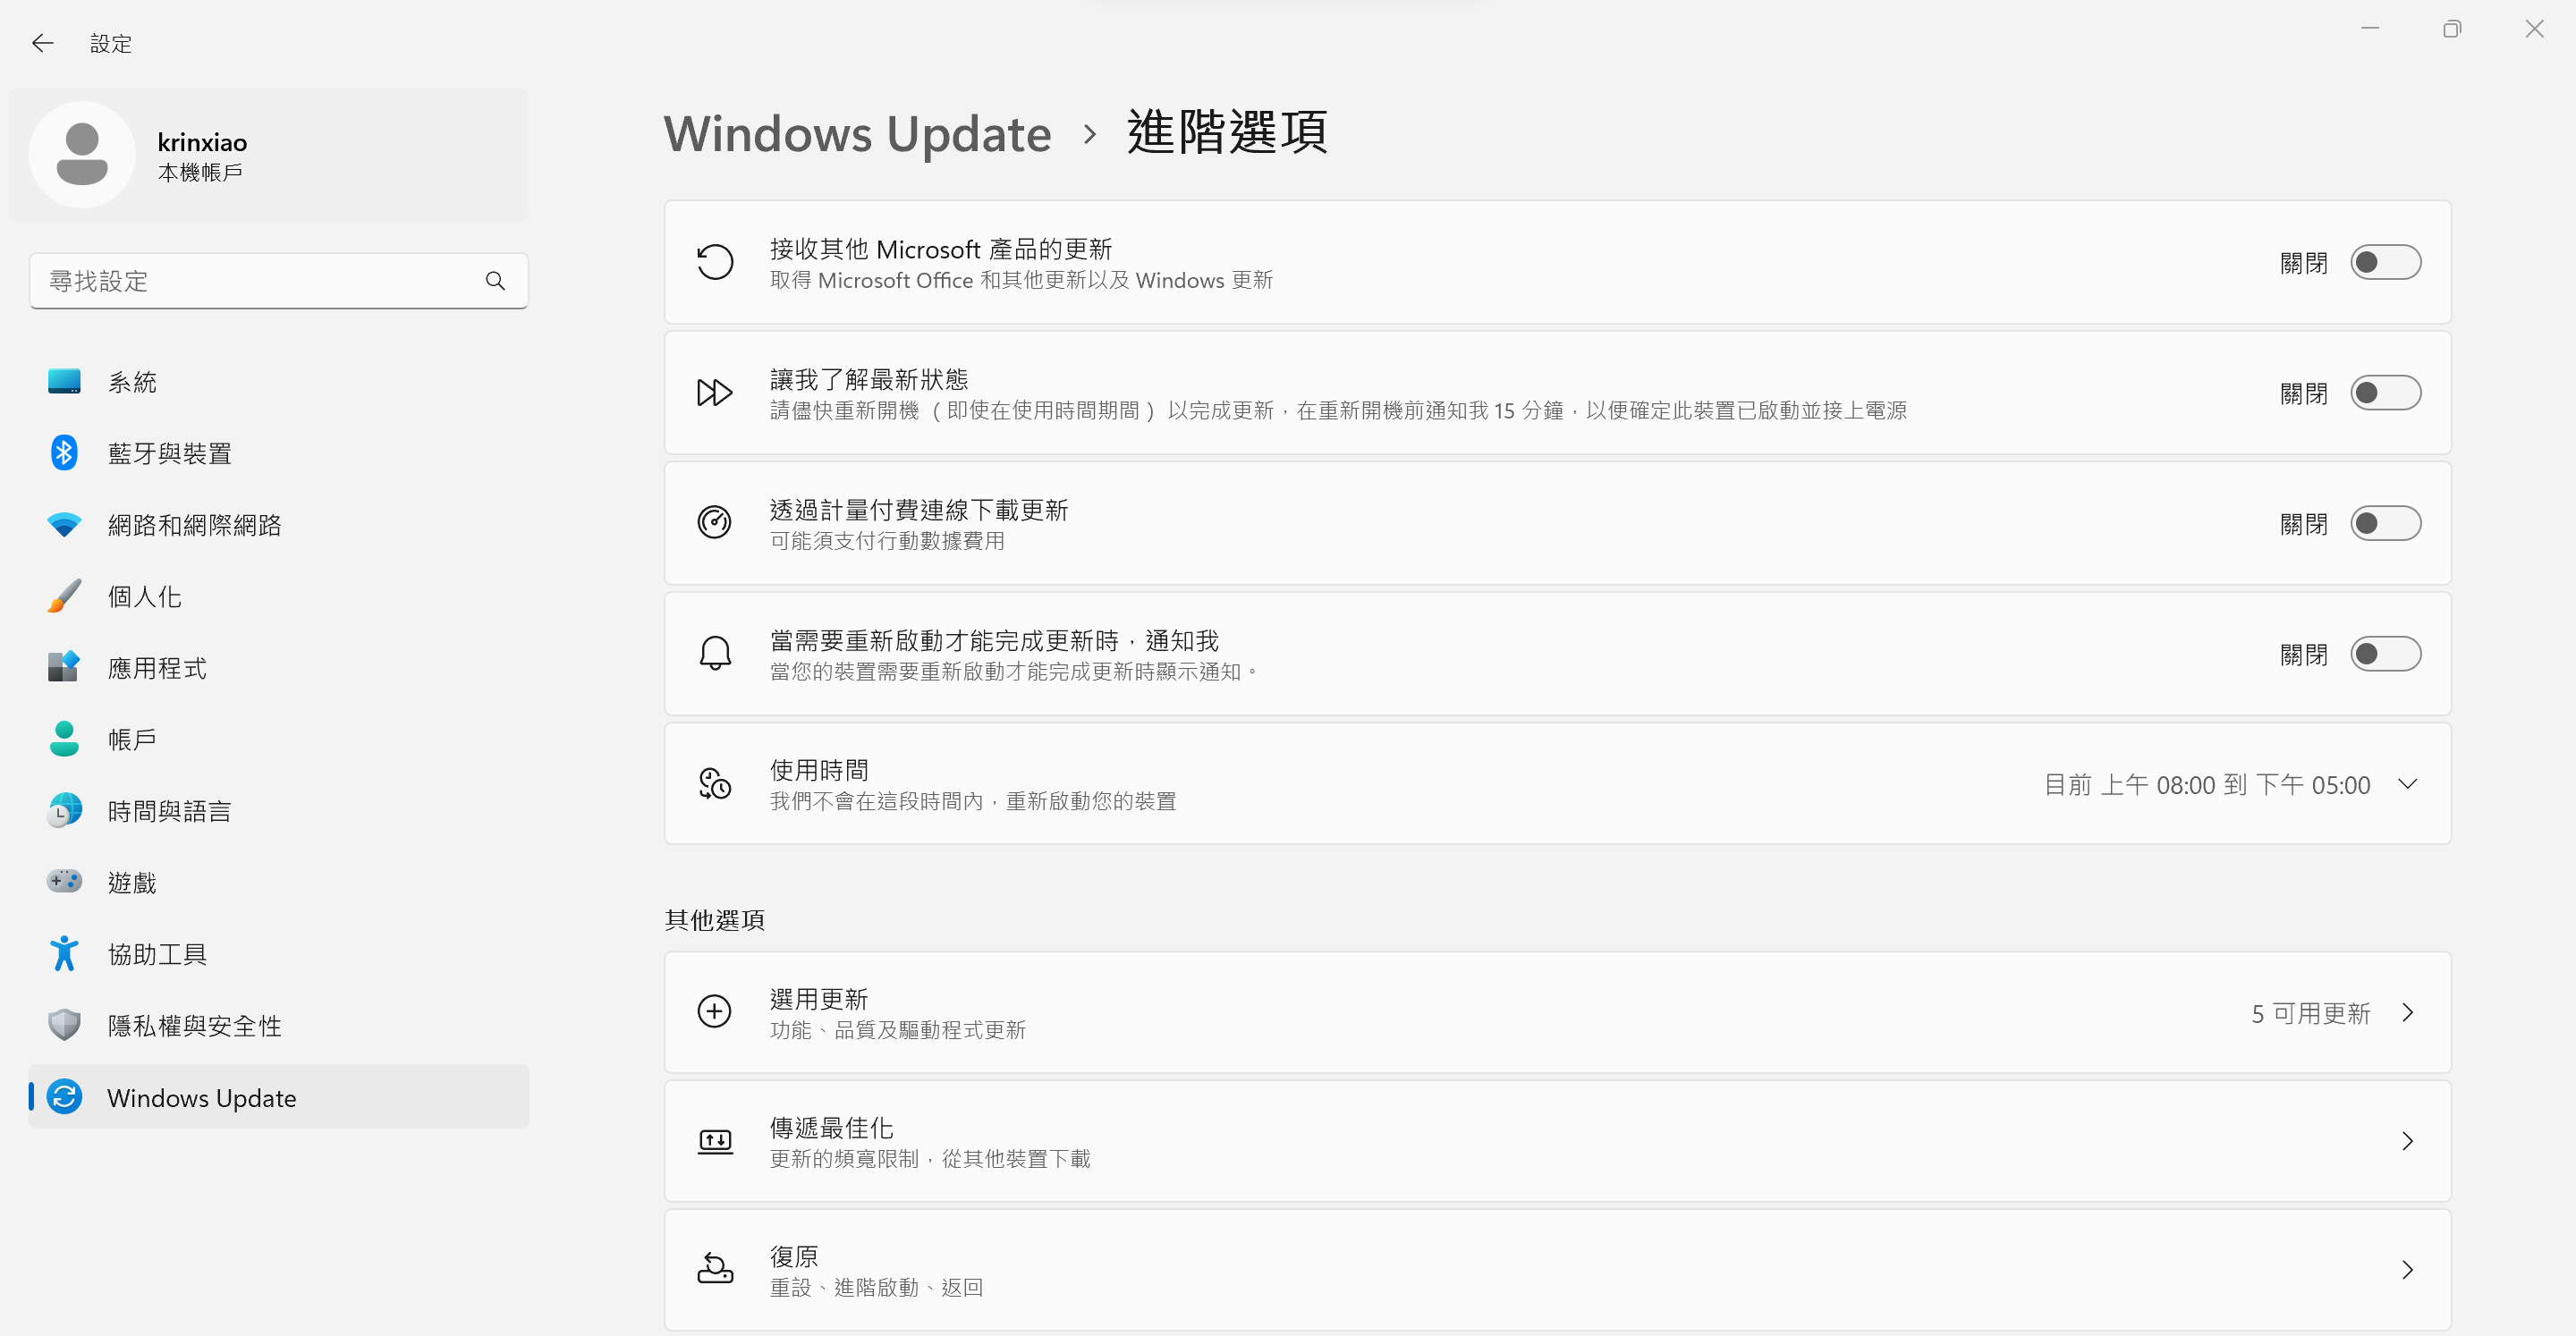Select 帳戶 label in sidebar

[132, 739]
